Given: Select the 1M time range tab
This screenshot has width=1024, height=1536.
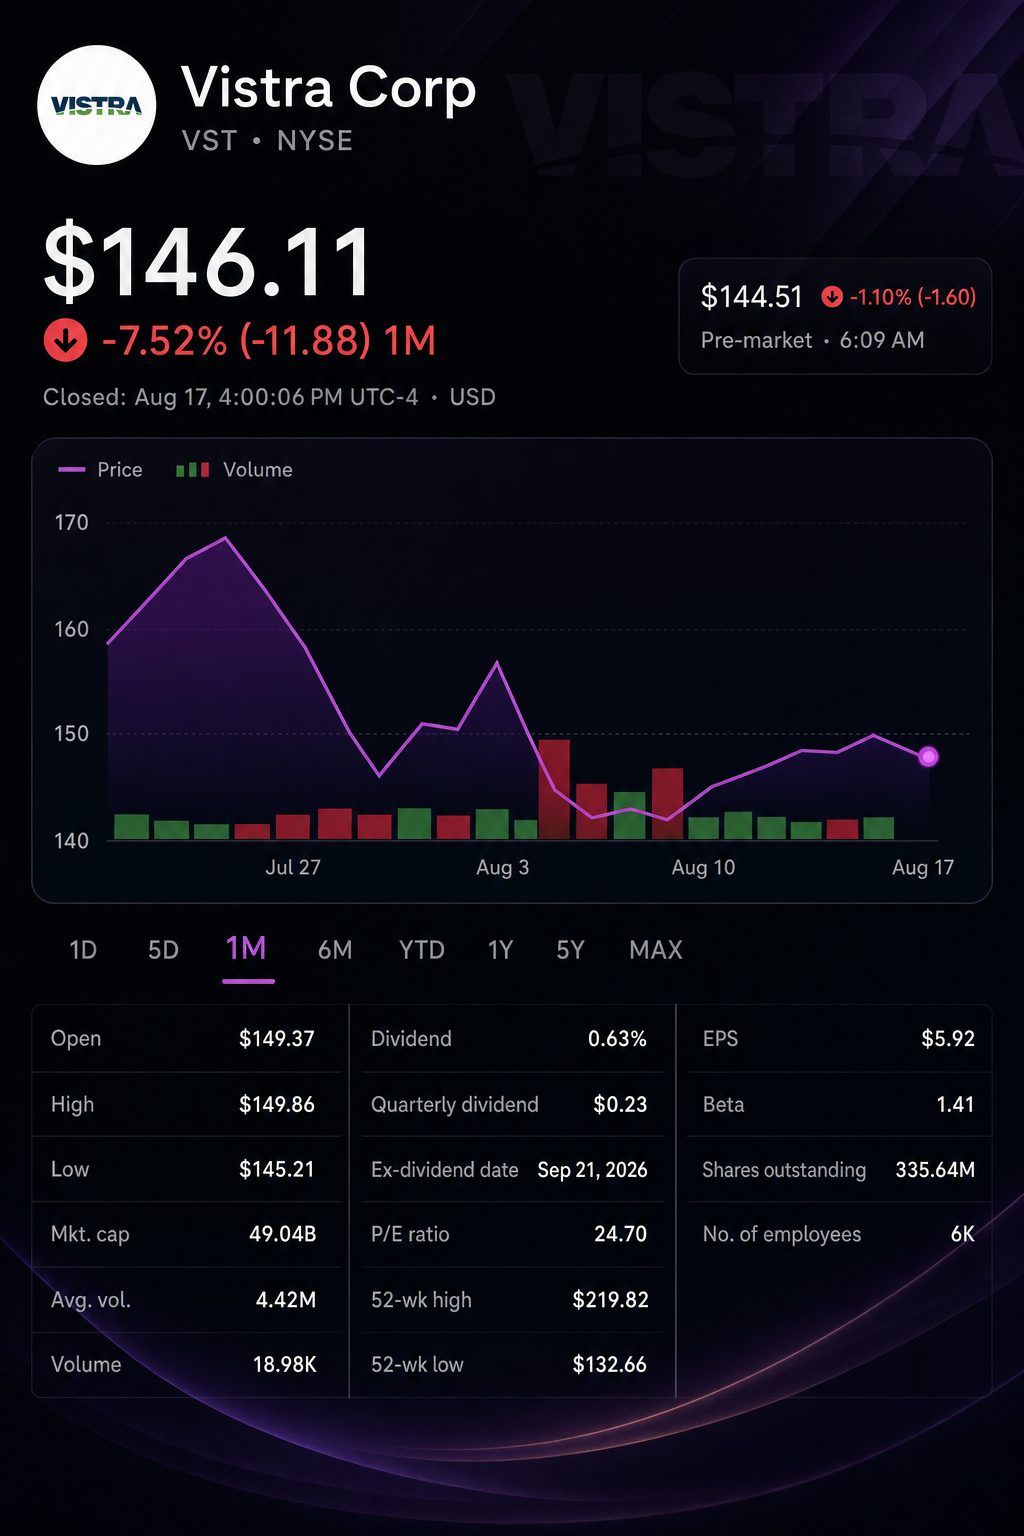Looking at the screenshot, I should tap(247, 949).
